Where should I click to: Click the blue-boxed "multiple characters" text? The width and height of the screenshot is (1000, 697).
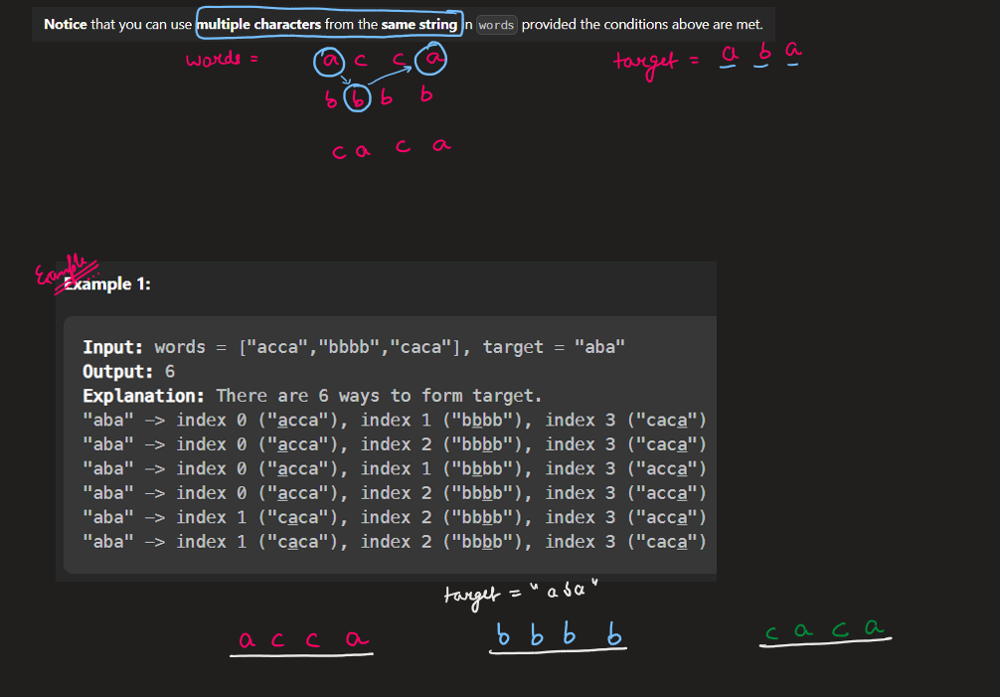click(x=259, y=24)
